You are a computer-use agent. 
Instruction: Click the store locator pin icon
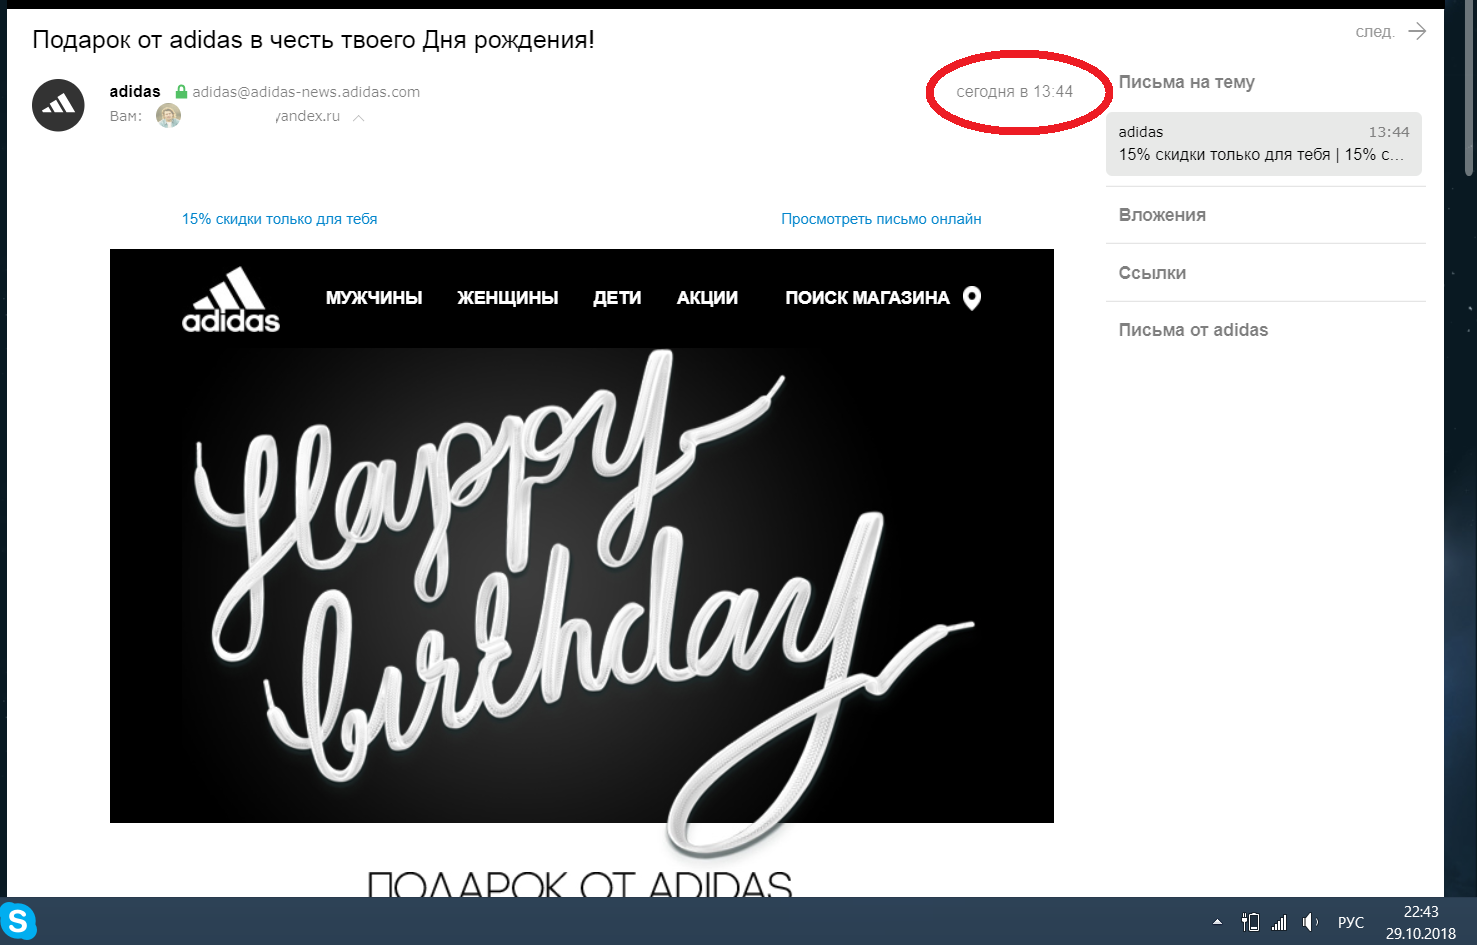point(971,298)
